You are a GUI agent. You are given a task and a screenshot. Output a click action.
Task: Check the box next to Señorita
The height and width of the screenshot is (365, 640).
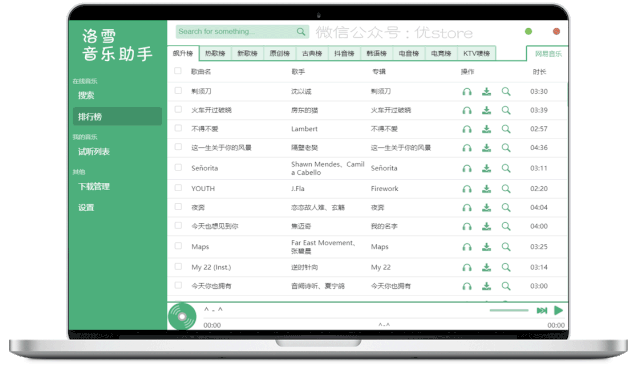tap(178, 168)
